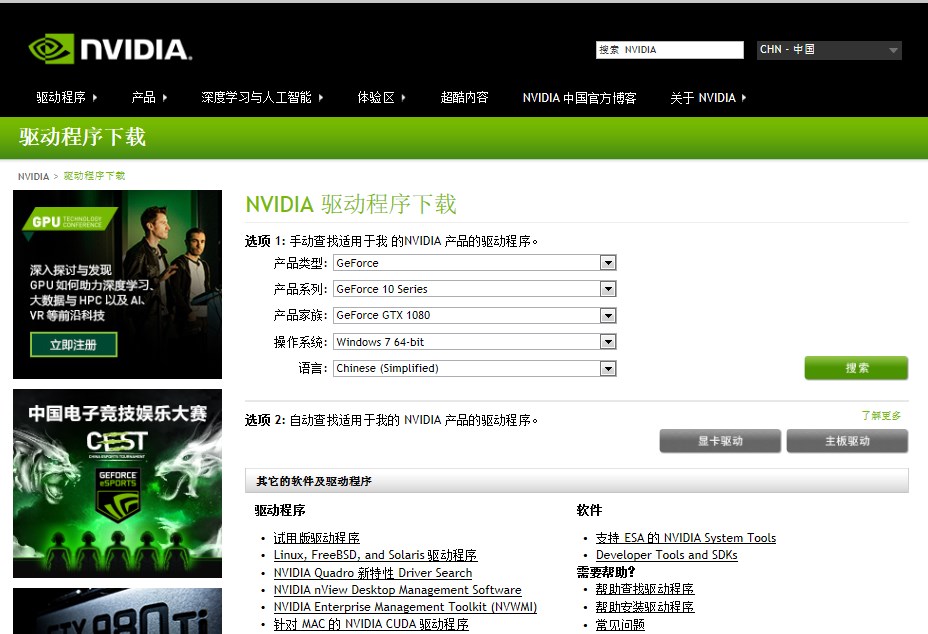Click the 了解更多 link
The width and height of the screenshot is (928, 634).
[881, 416]
